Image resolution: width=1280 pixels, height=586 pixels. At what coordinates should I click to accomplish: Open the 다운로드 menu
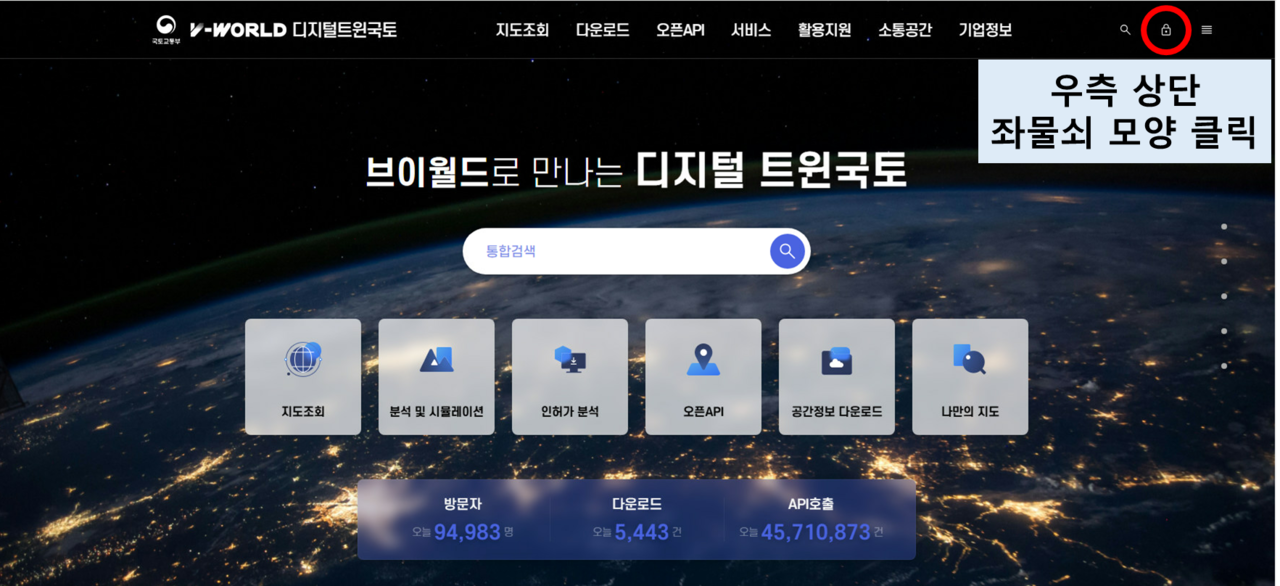602,30
